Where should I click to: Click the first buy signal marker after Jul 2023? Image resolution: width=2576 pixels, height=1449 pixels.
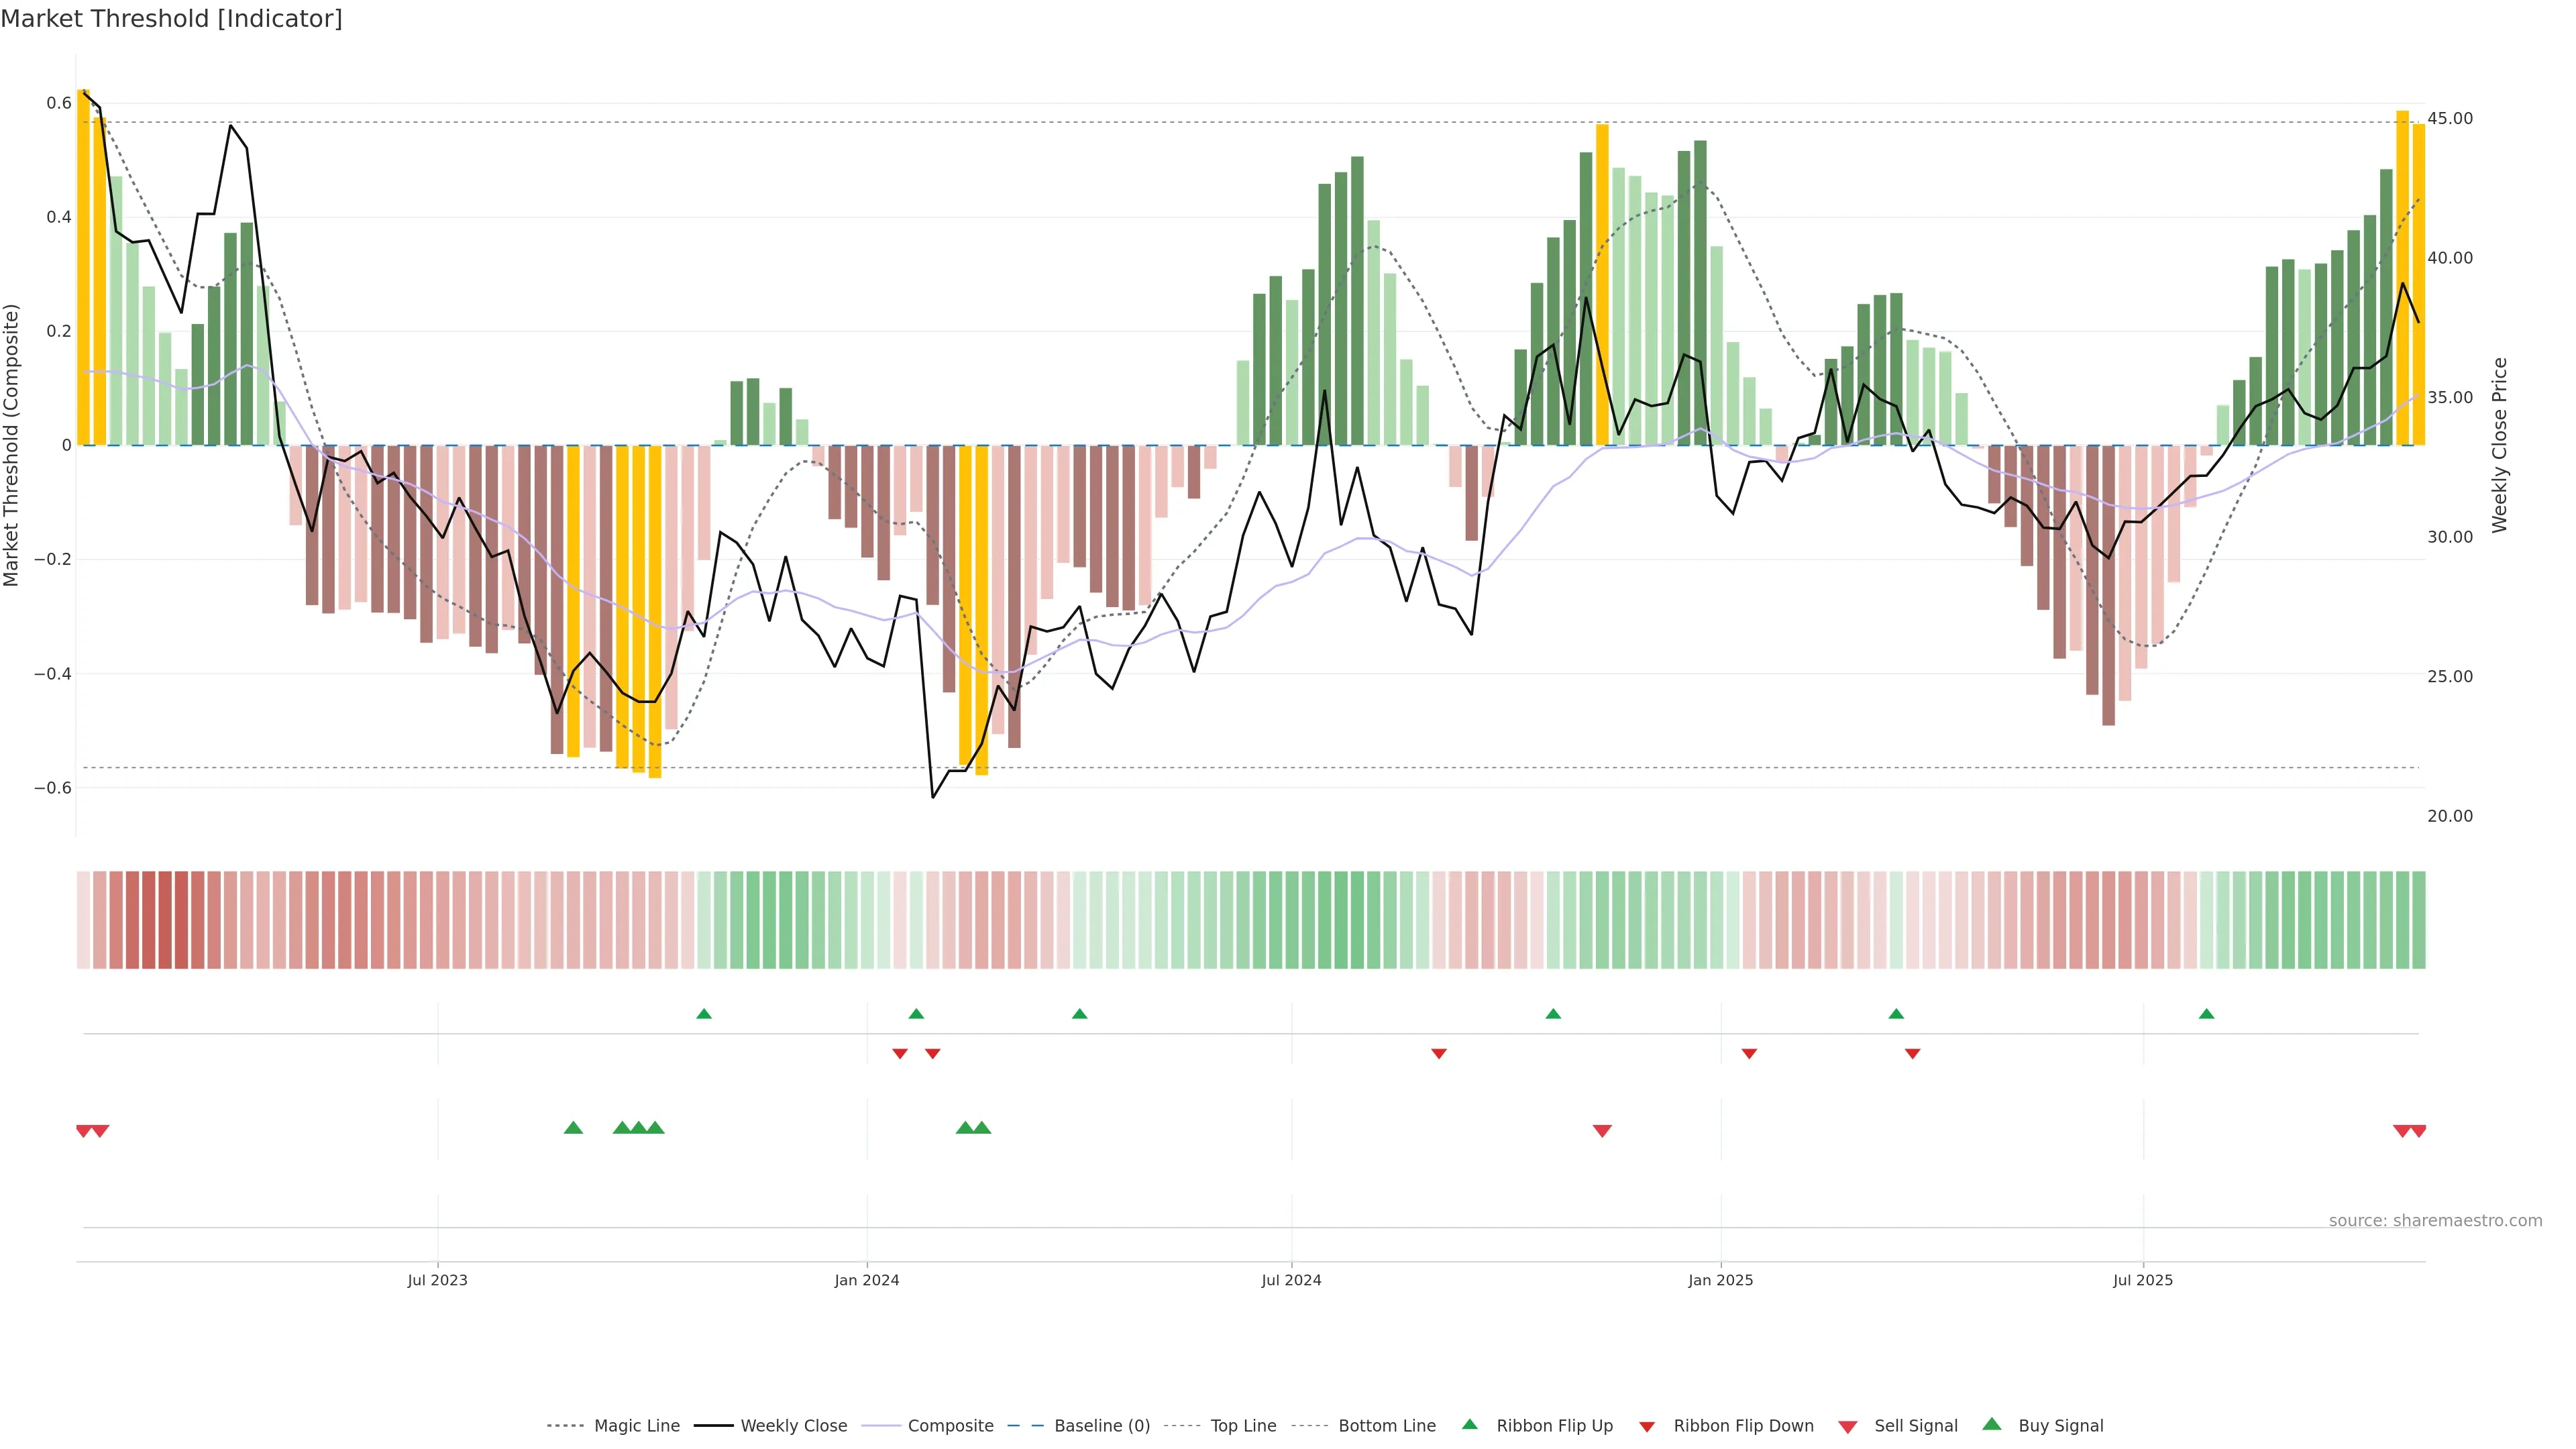point(573,1128)
